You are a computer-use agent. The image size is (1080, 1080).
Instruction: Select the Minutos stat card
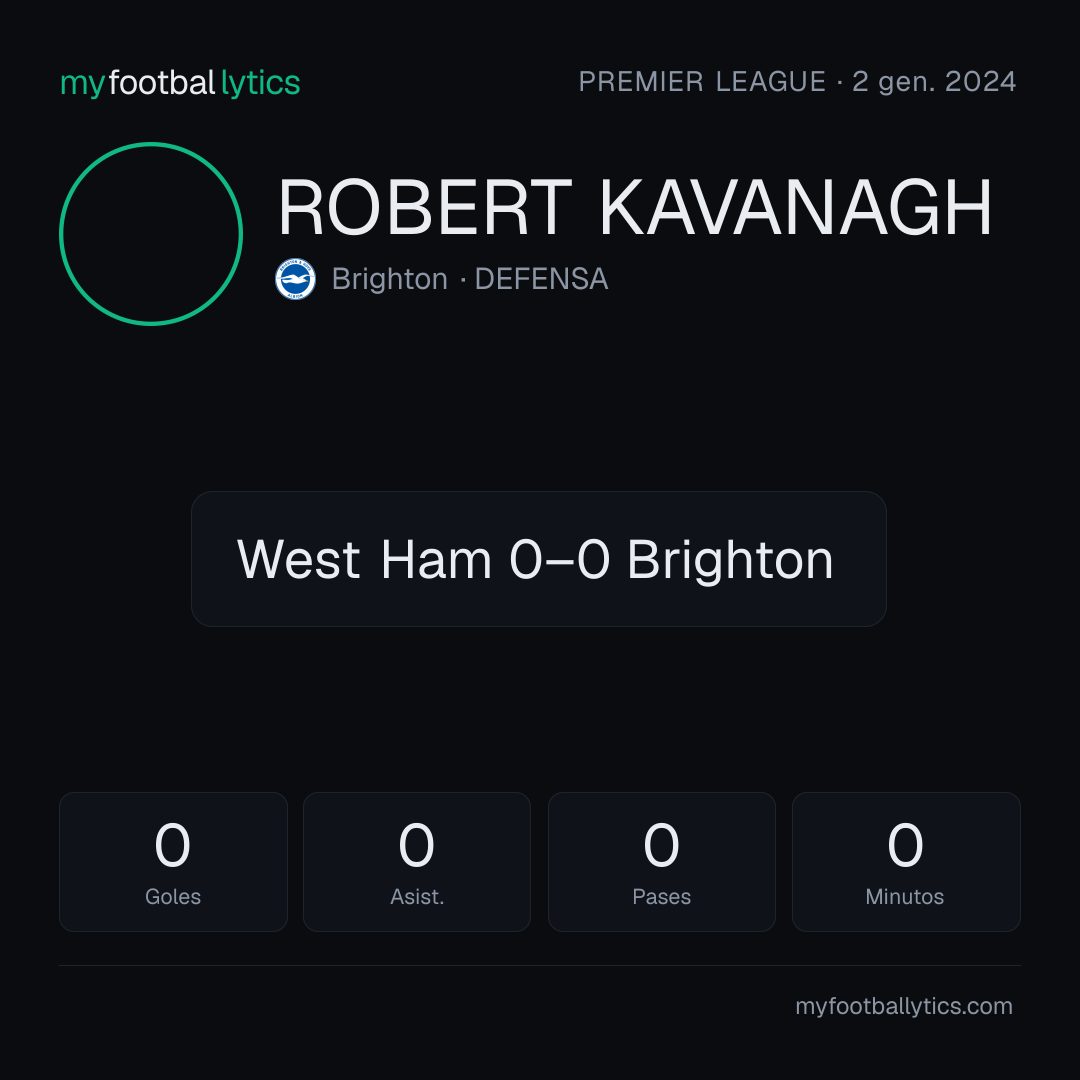tap(906, 862)
